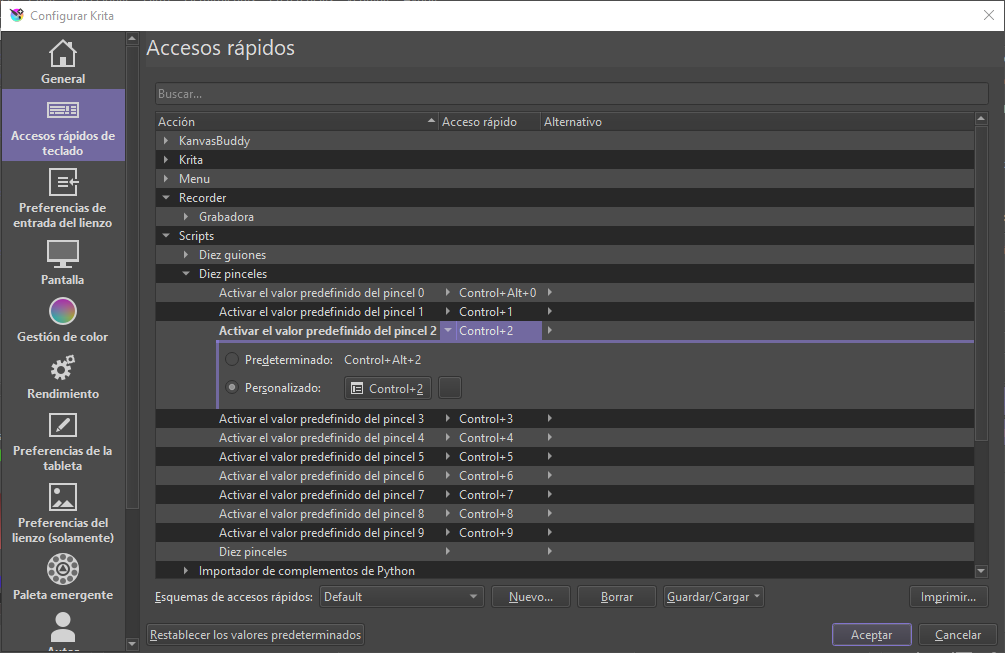This screenshot has height=653, width=1005.
Task: Select the Predeterminado radio option
Action: pyautogui.click(x=232, y=359)
